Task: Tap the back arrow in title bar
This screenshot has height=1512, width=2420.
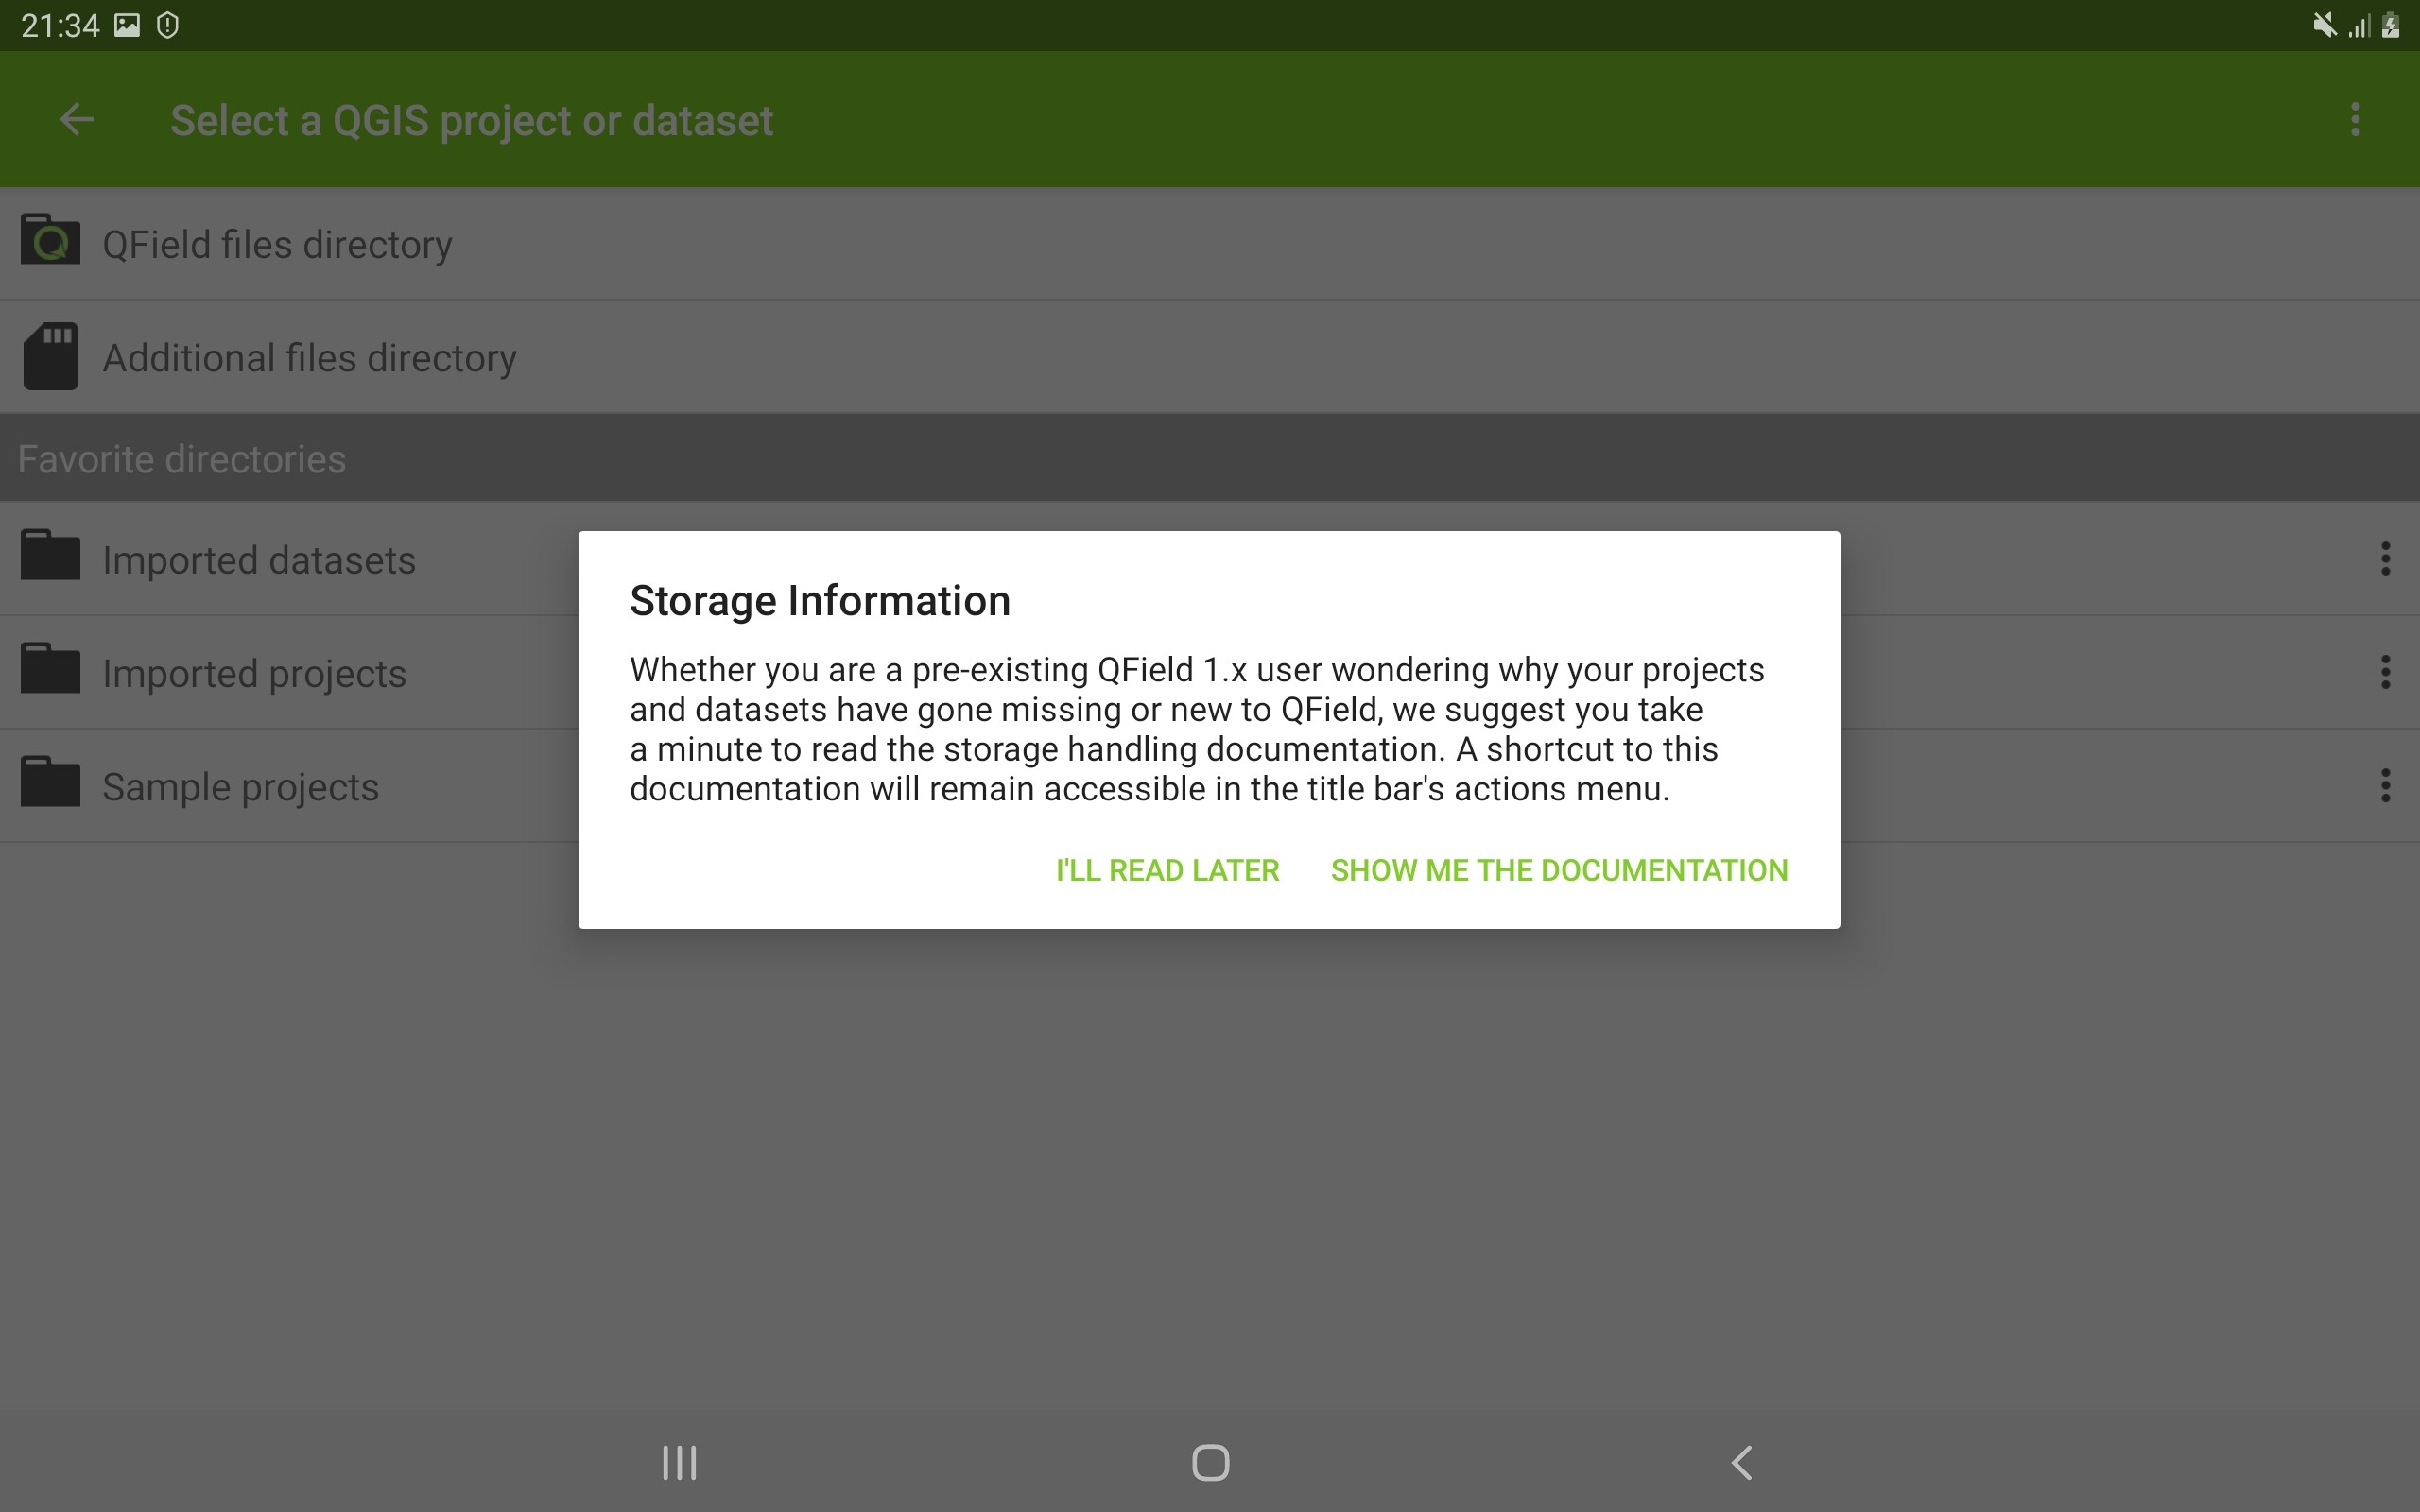Action: click(x=77, y=120)
